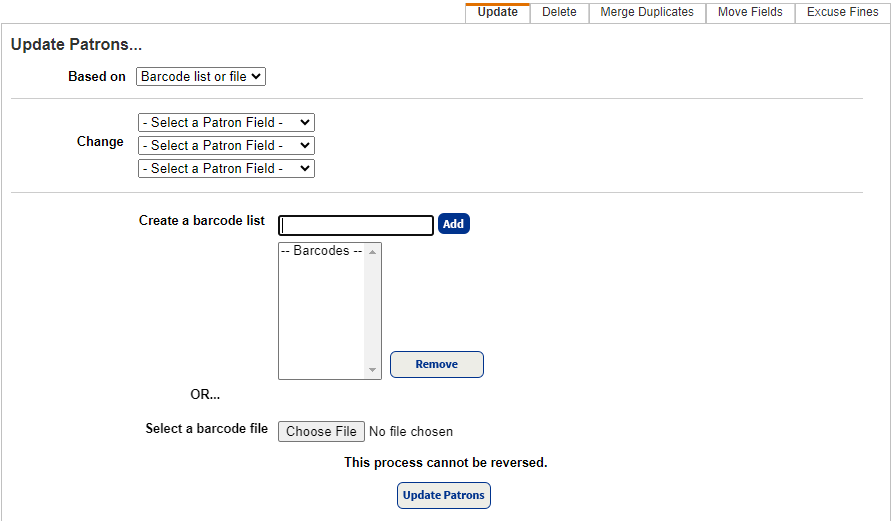Click the Choose File button
Viewport: 894px width, 521px height.
click(x=321, y=432)
